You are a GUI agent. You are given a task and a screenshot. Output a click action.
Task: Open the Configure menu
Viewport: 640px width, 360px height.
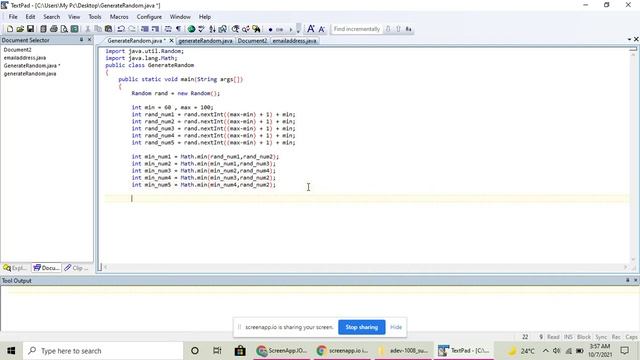[x=149, y=17]
